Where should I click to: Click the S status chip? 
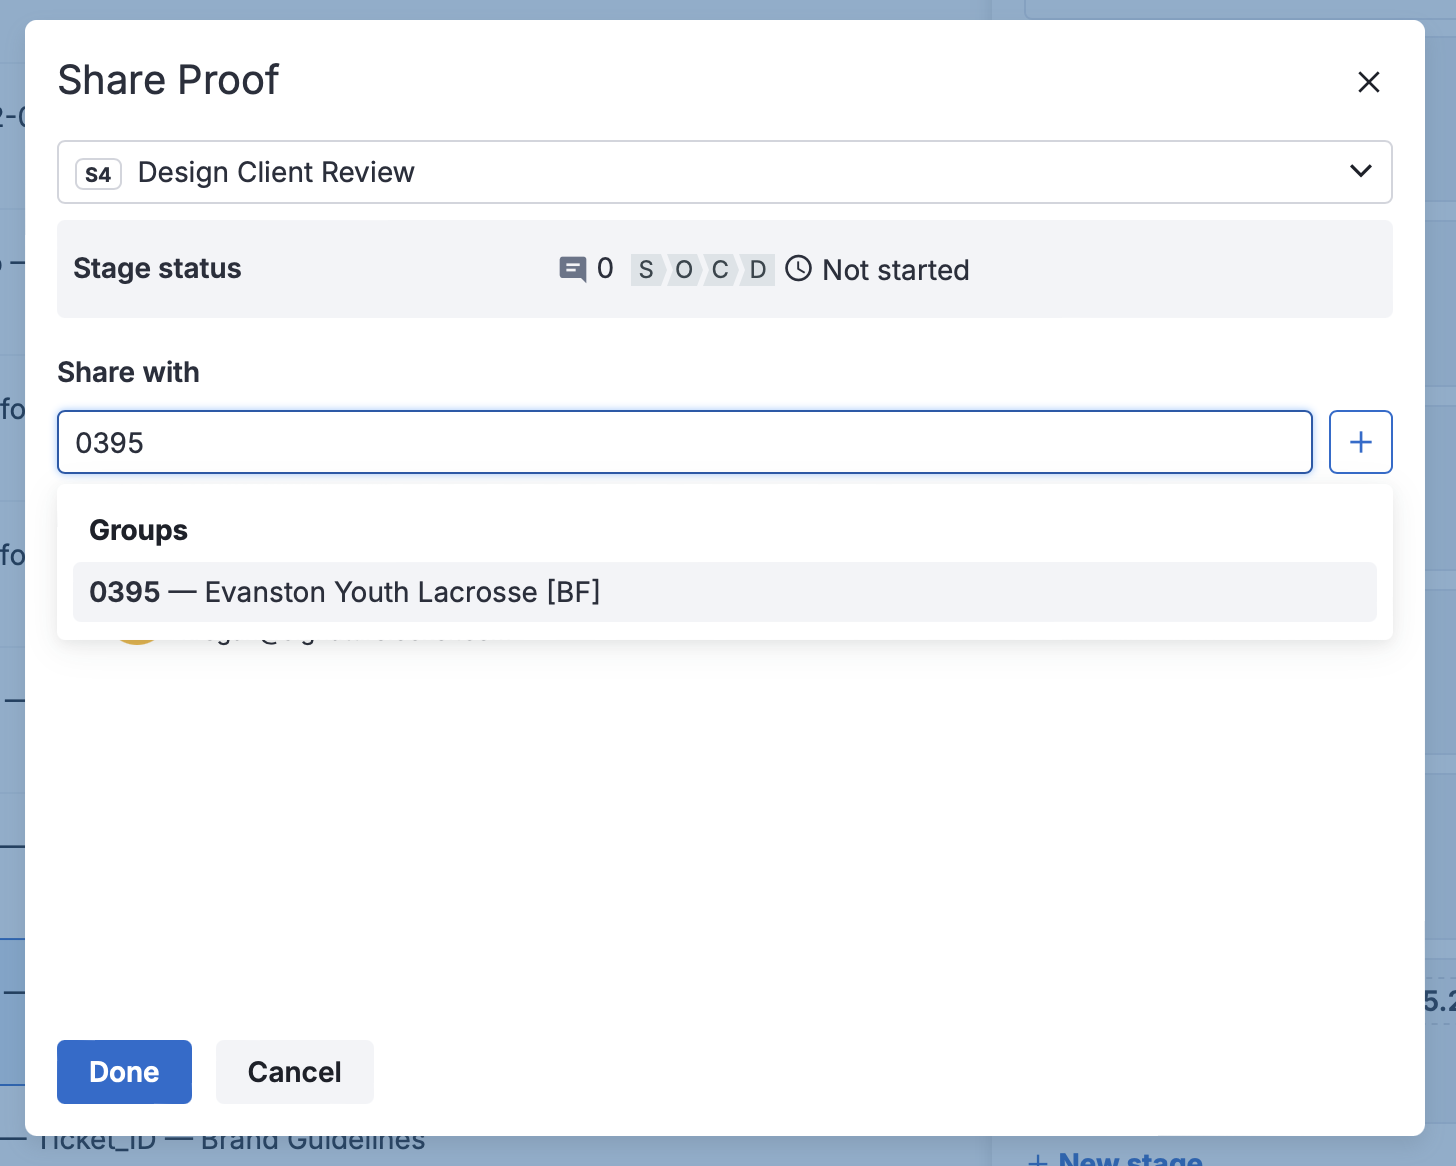point(646,270)
